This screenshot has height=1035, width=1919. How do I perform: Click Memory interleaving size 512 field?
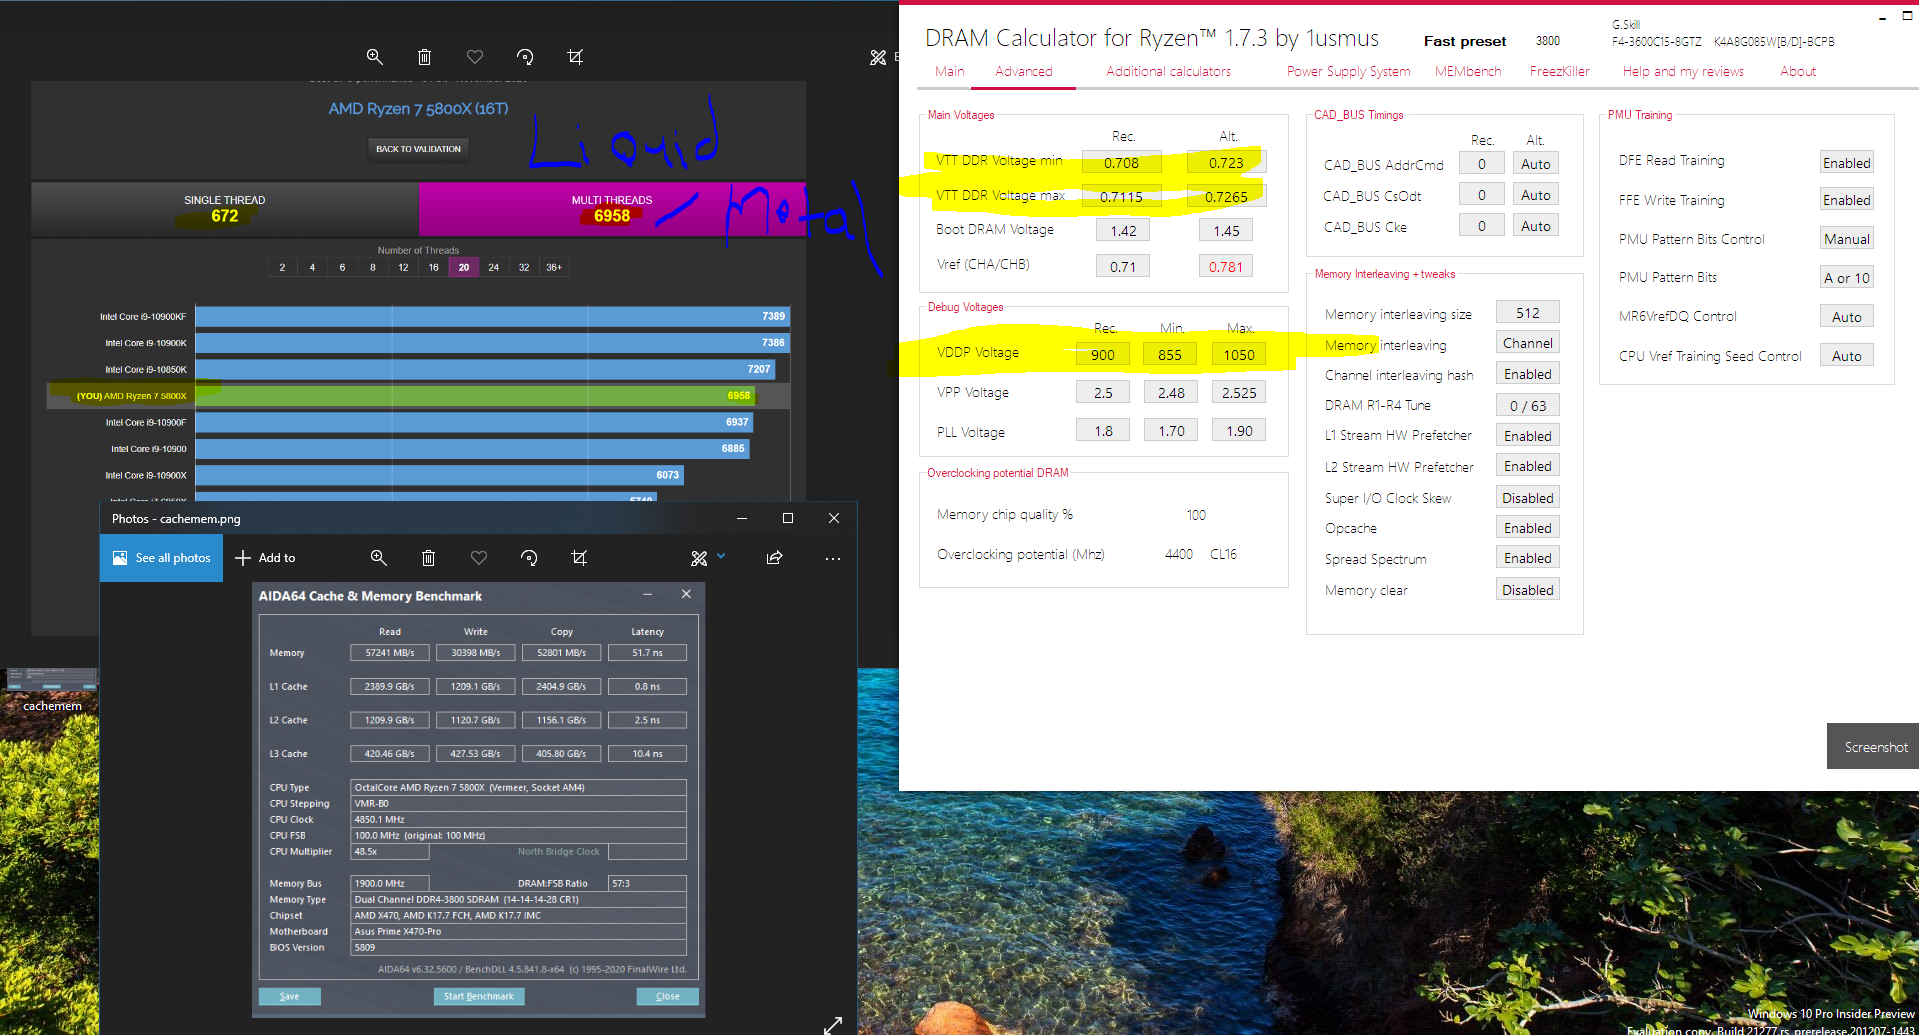pos(1528,313)
